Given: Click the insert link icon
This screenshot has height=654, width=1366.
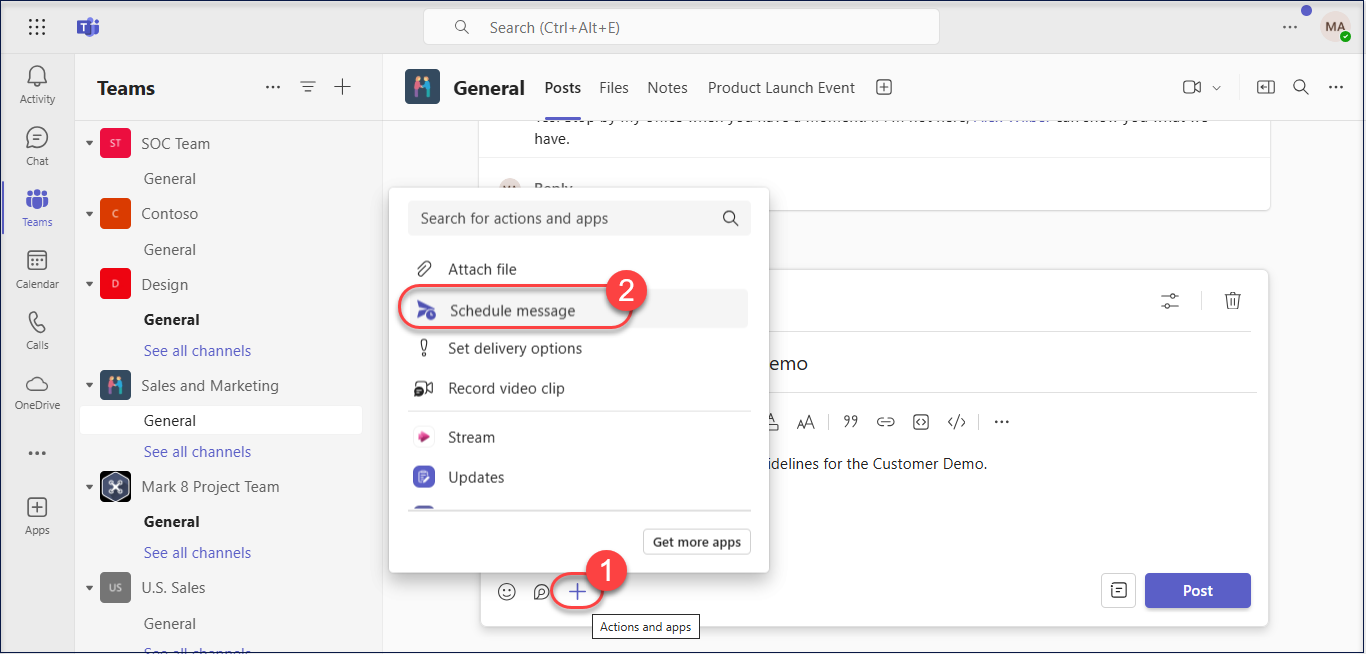Looking at the screenshot, I should (x=885, y=422).
